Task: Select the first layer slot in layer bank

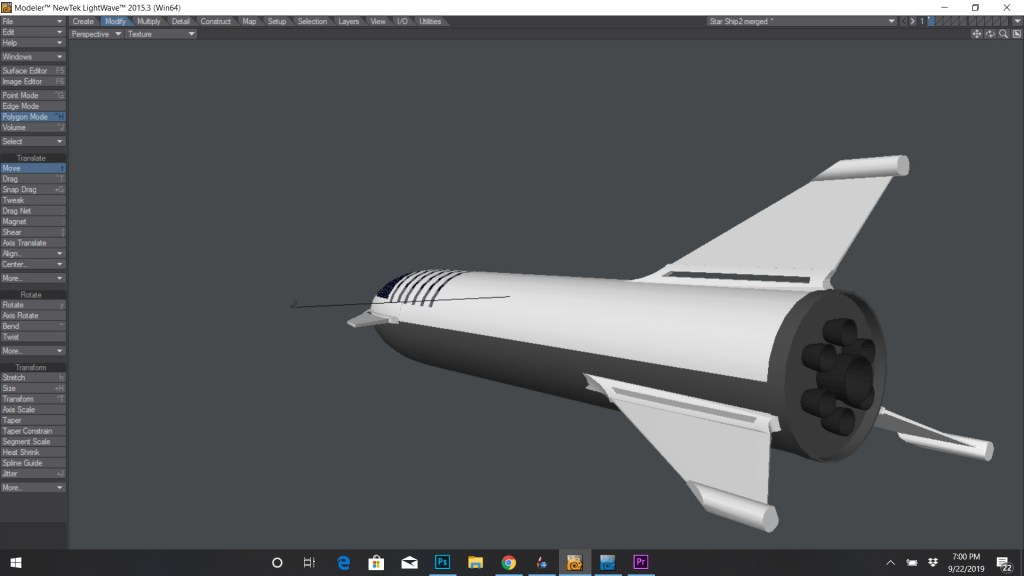Action: coord(931,21)
